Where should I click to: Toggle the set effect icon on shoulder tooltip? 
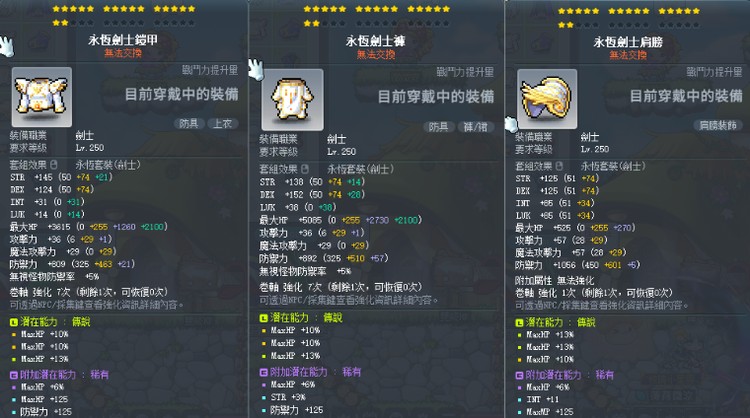[x=559, y=166]
